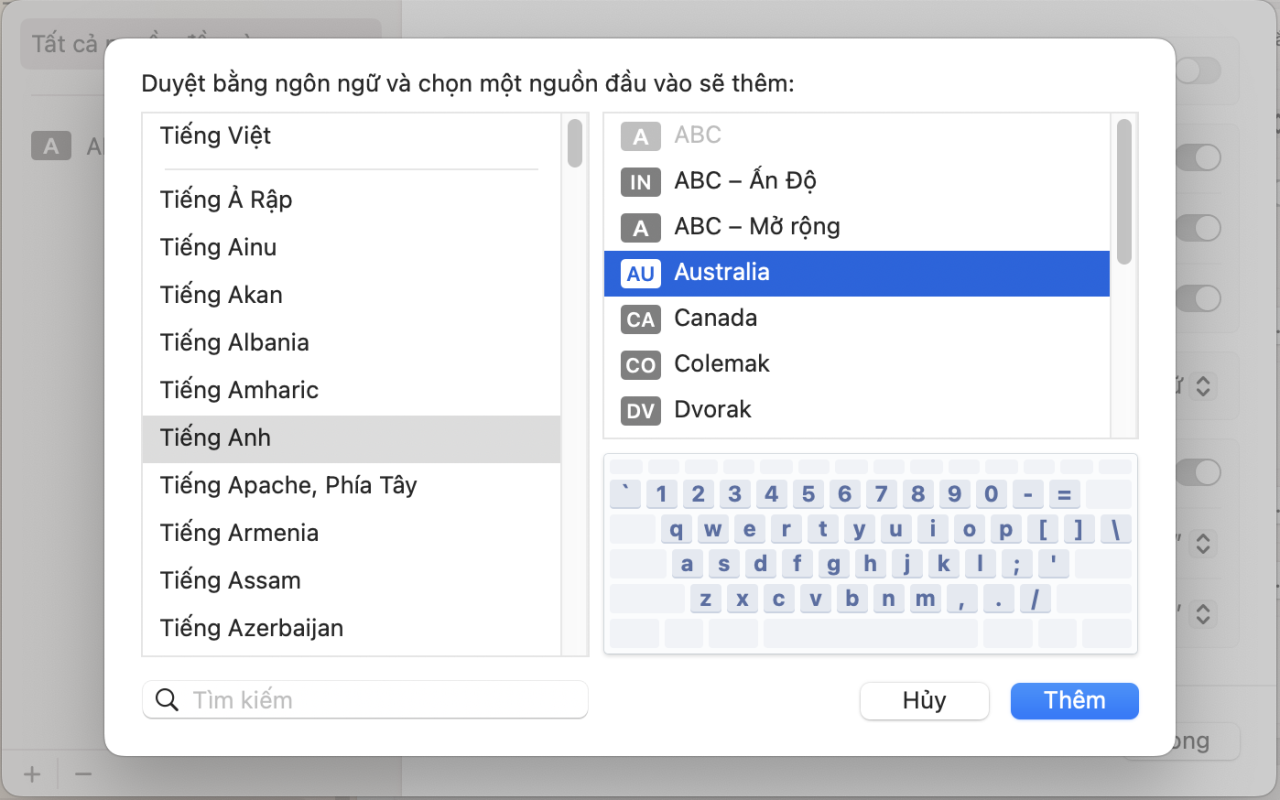Click the Q key on keyboard preview
This screenshot has height=800, width=1280.
point(677,530)
